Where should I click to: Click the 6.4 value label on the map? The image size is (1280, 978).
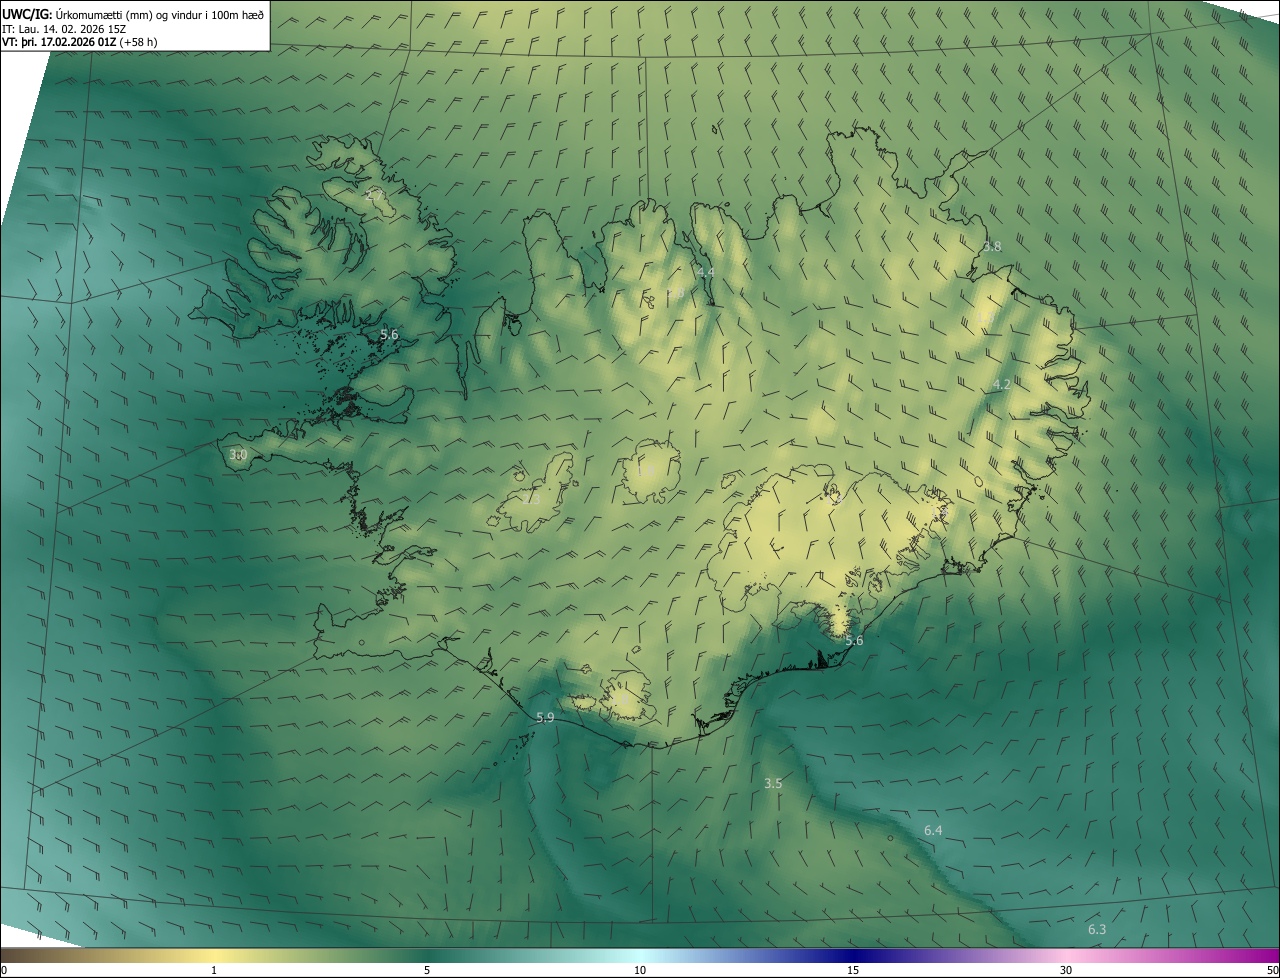pyautogui.click(x=933, y=830)
